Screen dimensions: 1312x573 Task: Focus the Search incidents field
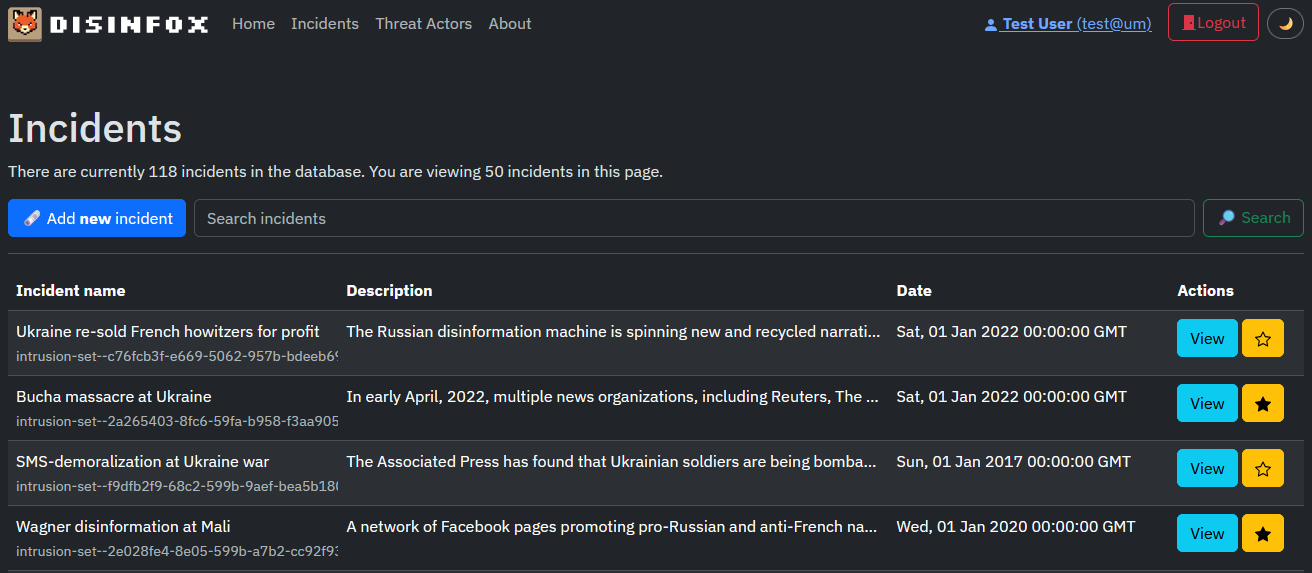(x=694, y=218)
